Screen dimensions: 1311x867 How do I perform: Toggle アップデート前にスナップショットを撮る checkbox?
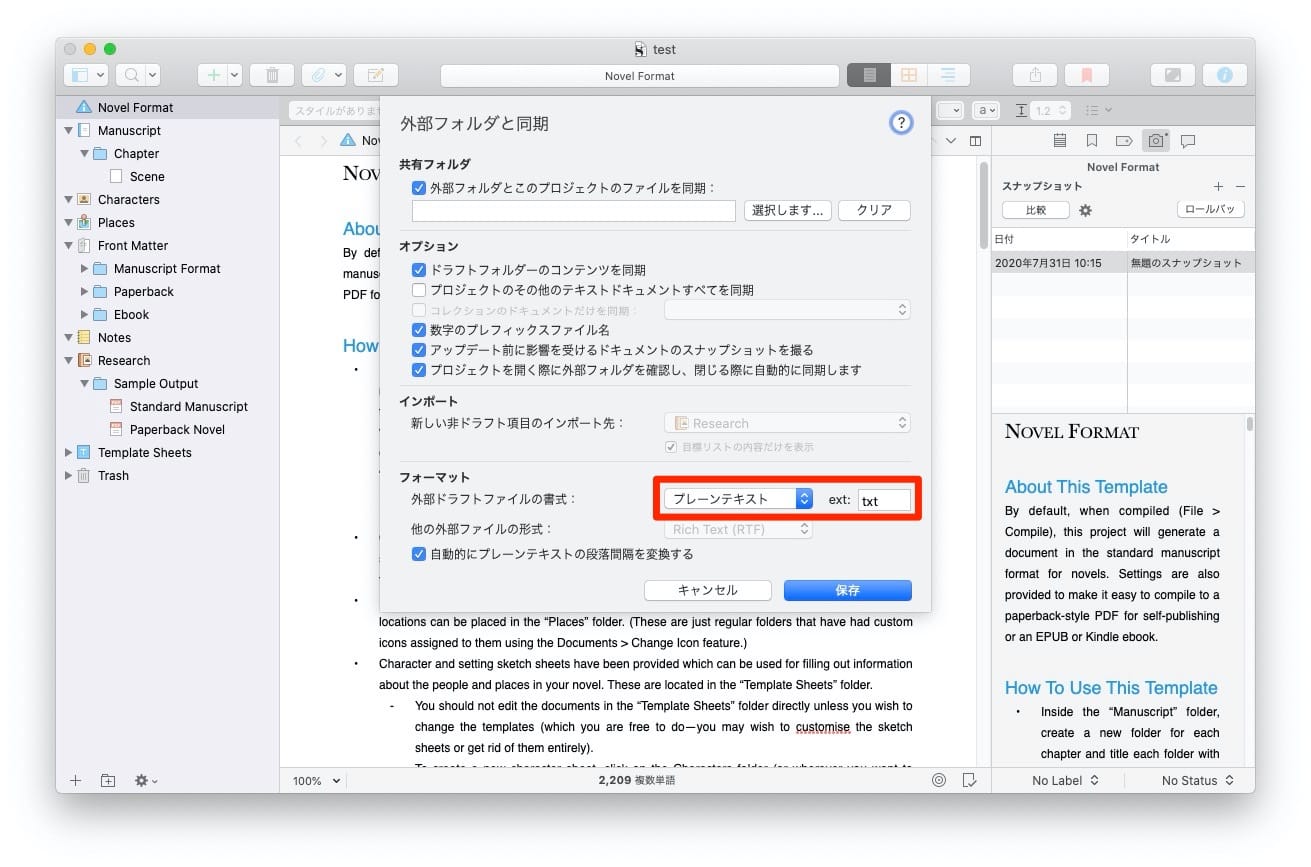pyautogui.click(x=419, y=350)
